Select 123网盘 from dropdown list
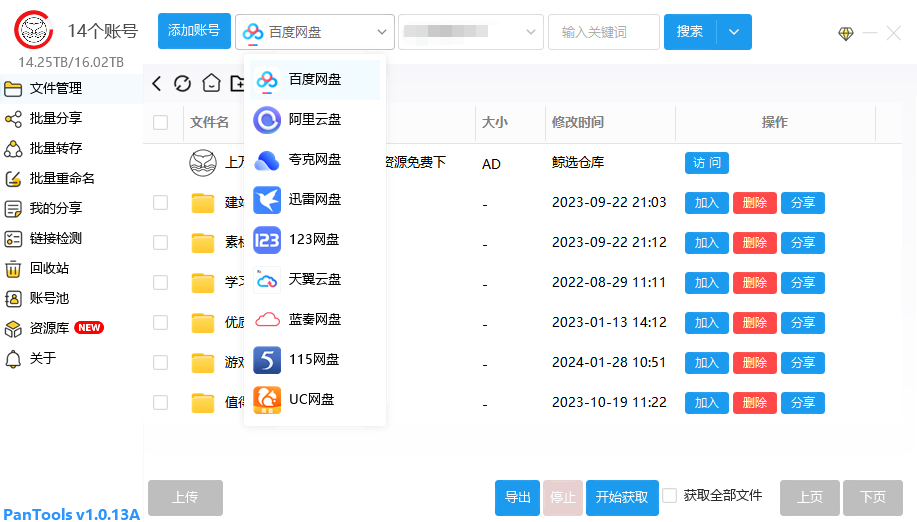Image resolution: width=917 pixels, height=522 pixels. click(x=315, y=240)
